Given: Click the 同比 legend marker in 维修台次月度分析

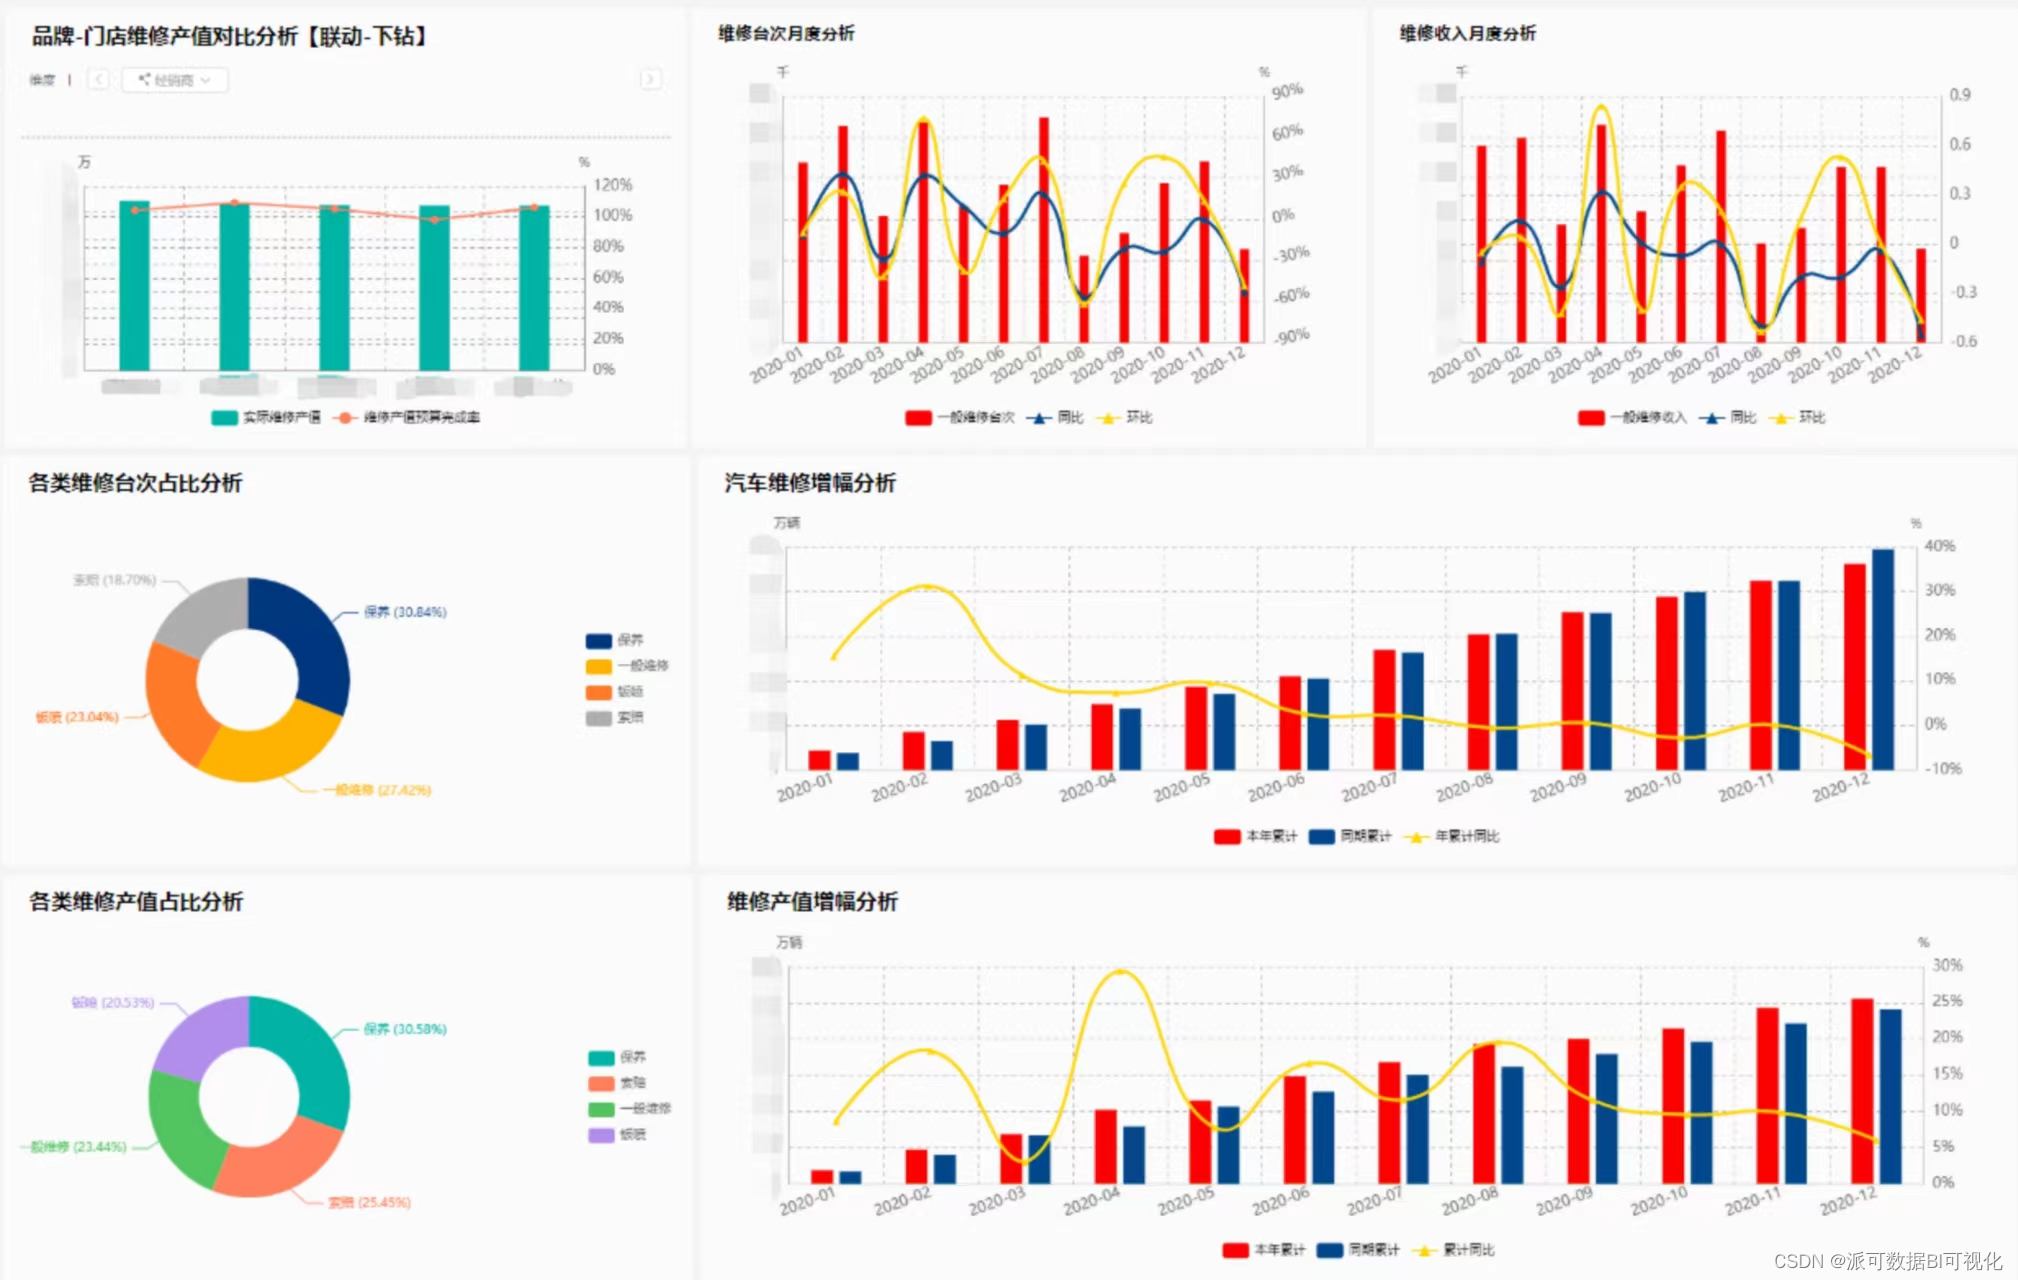Looking at the screenshot, I should pos(1040,417).
